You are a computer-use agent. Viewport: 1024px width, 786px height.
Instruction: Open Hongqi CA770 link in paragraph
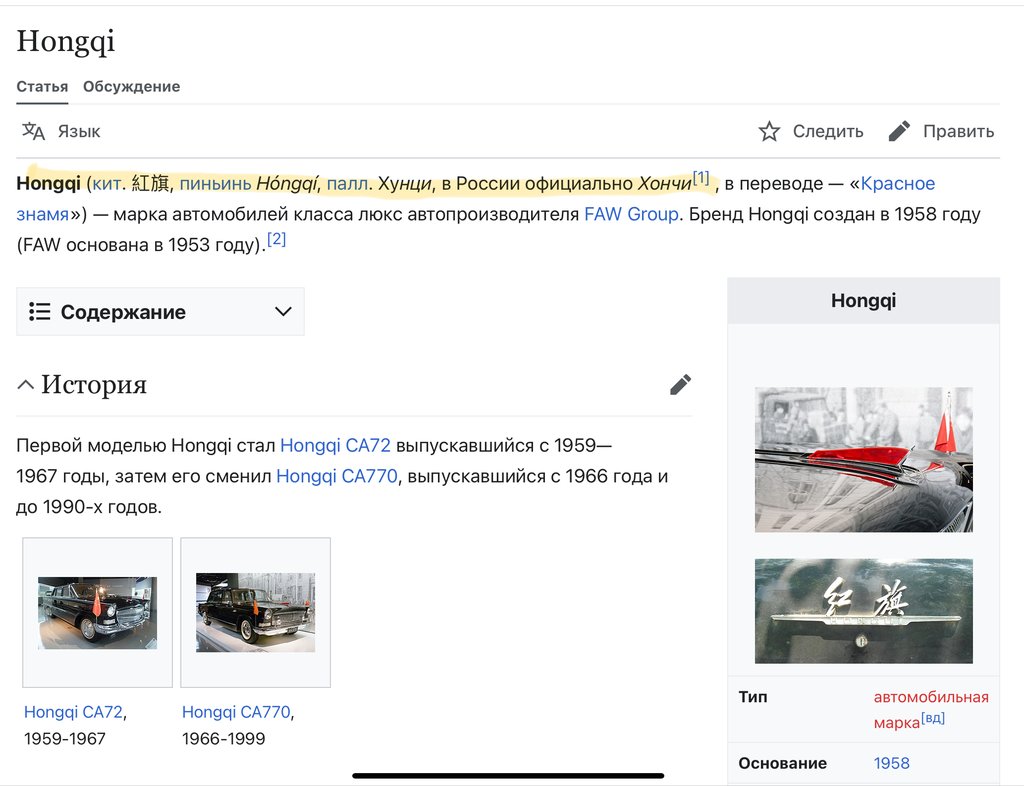point(337,476)
